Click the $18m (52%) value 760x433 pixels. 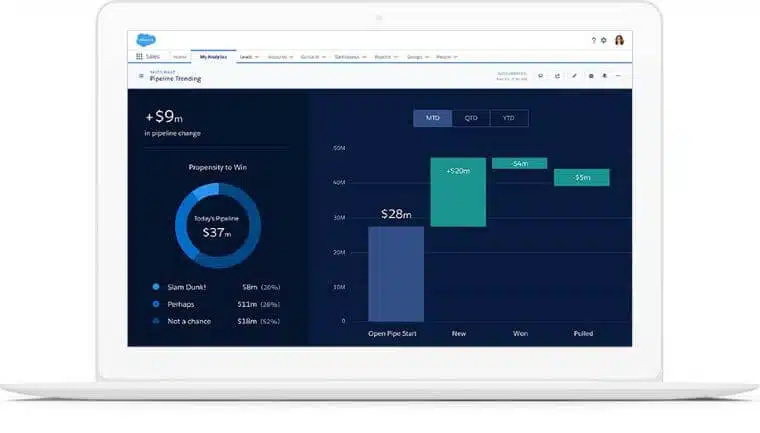(x=258, y=321)
